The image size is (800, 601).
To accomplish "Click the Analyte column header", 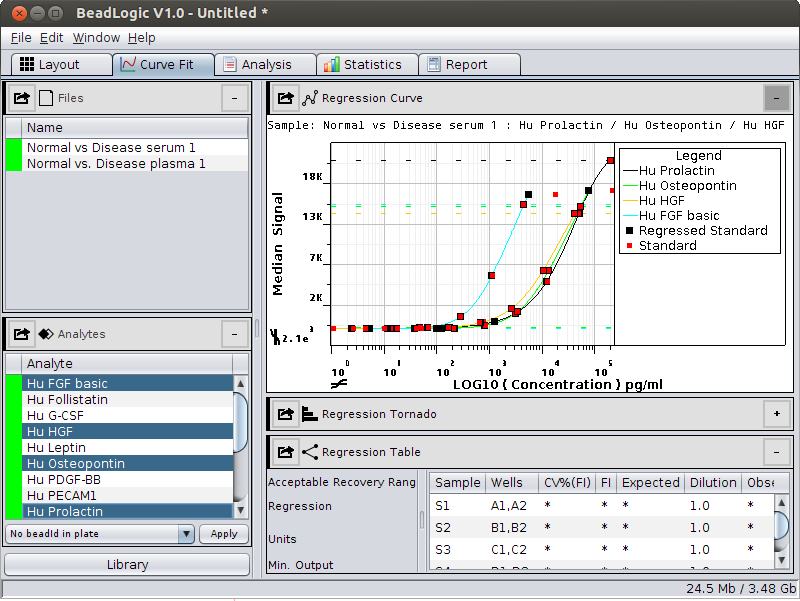I will coord(127,364).
